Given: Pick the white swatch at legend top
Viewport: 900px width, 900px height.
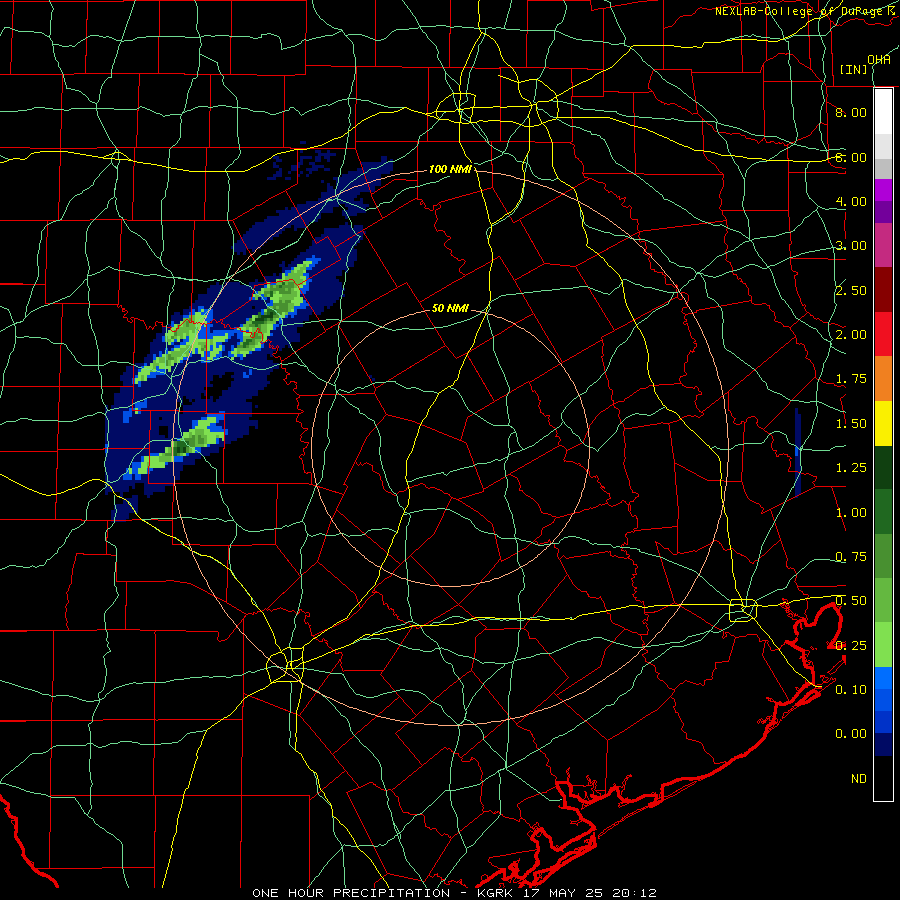Looking at the screenshot, I should pos(883,111).
